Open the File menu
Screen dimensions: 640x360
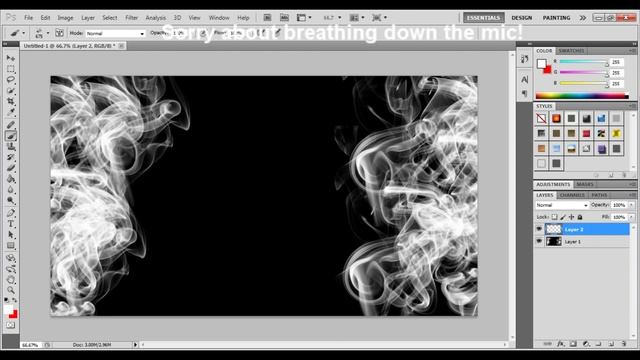click(x=28, y=18)
